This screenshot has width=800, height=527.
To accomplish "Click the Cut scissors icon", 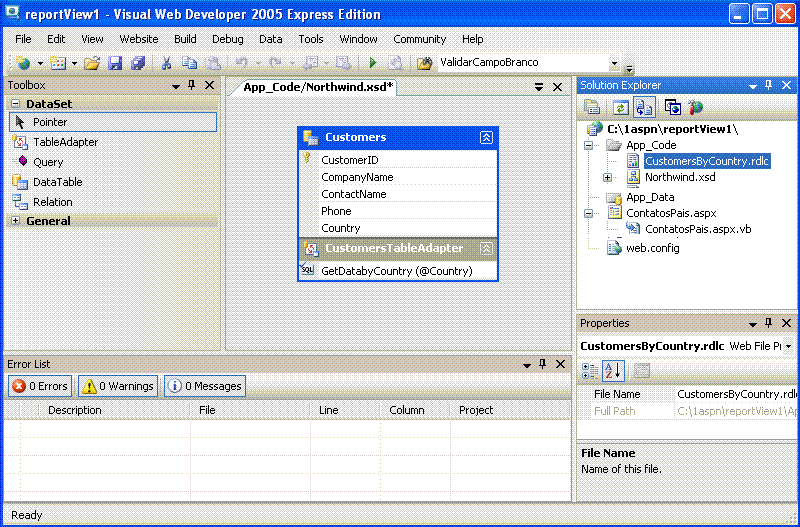I will (166, 63).
